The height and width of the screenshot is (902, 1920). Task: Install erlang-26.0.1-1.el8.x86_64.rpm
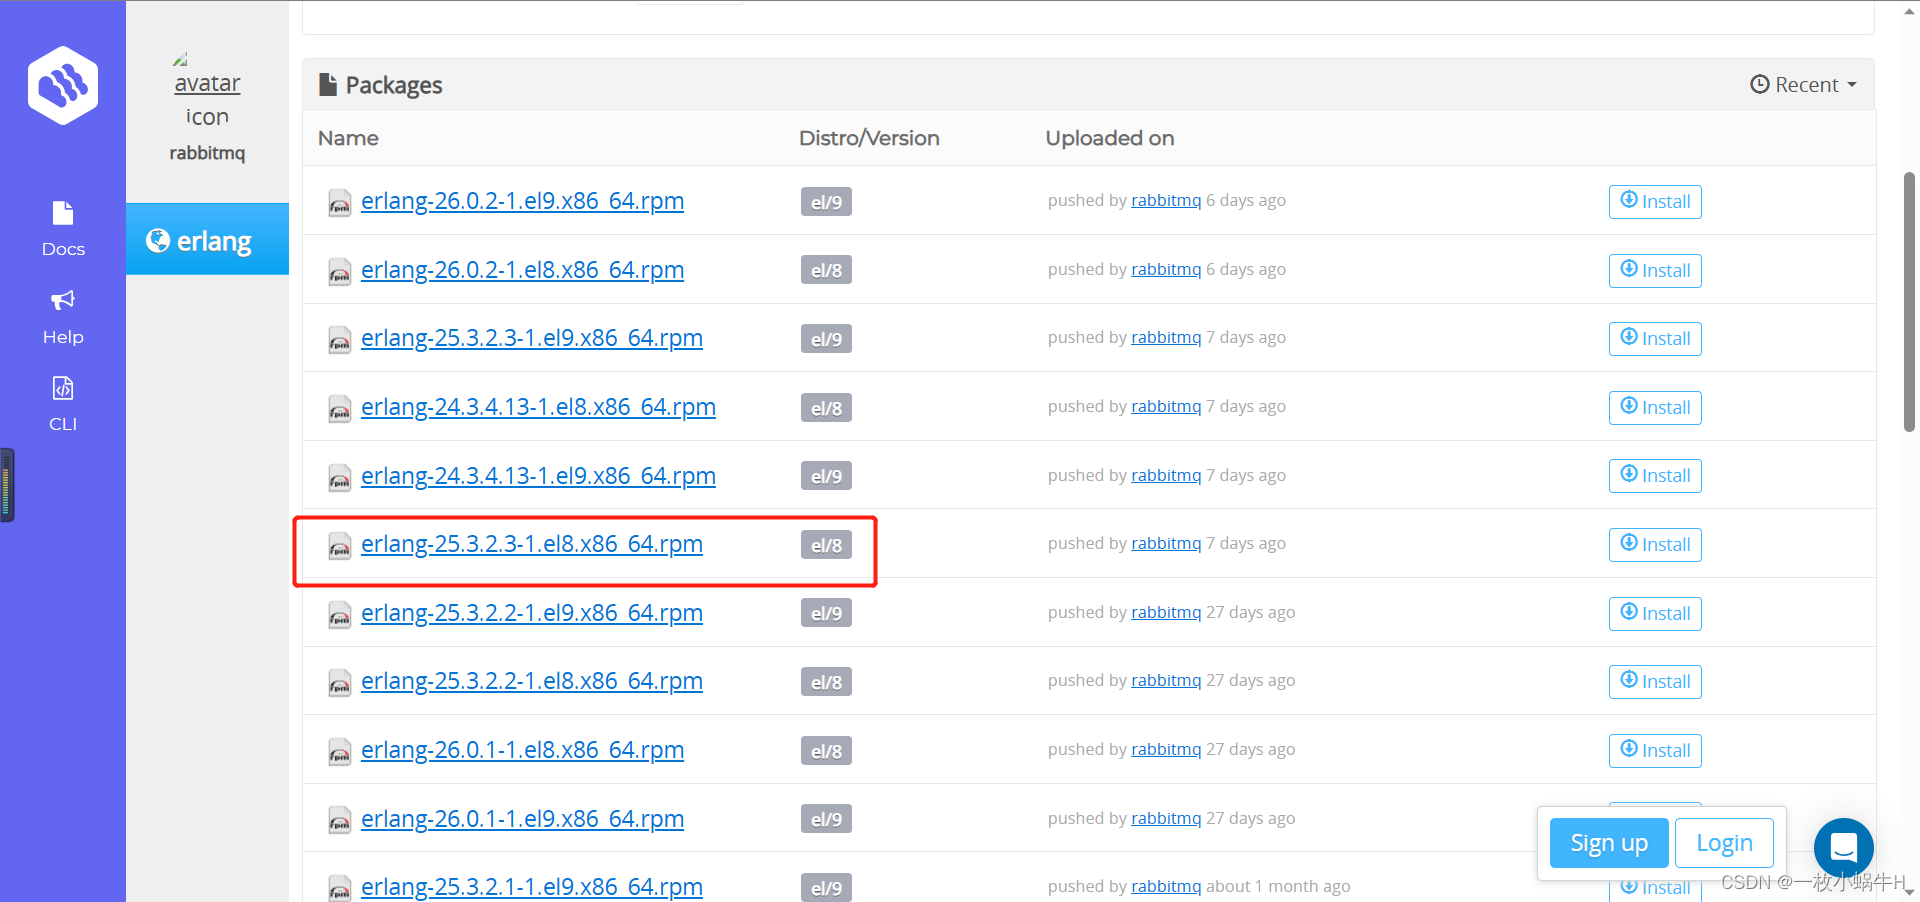point(1655,751)
